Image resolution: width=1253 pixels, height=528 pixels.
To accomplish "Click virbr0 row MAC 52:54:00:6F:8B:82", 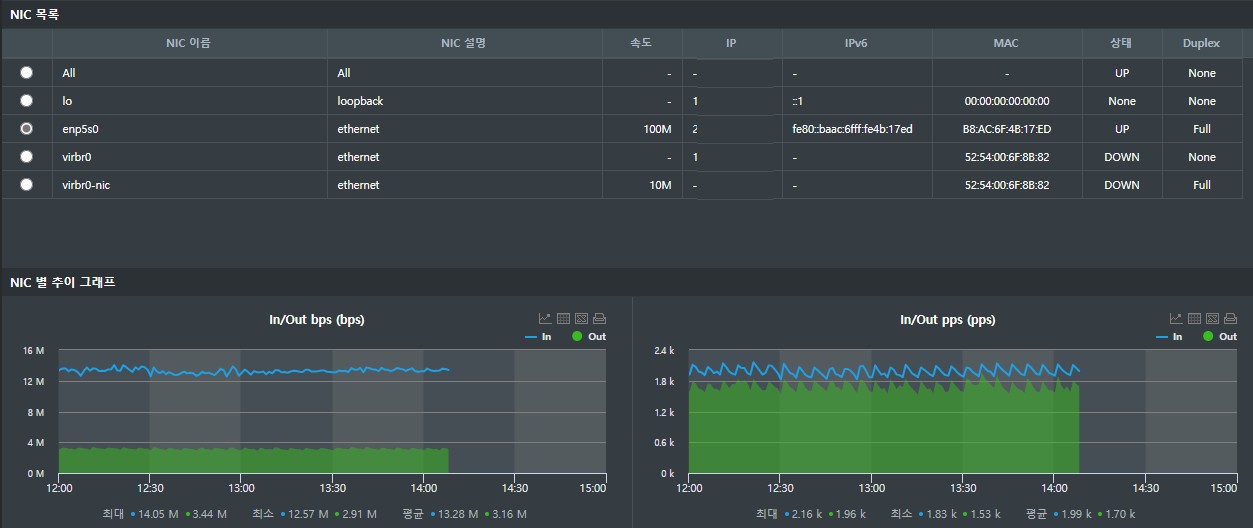I will click(1007, 157).
